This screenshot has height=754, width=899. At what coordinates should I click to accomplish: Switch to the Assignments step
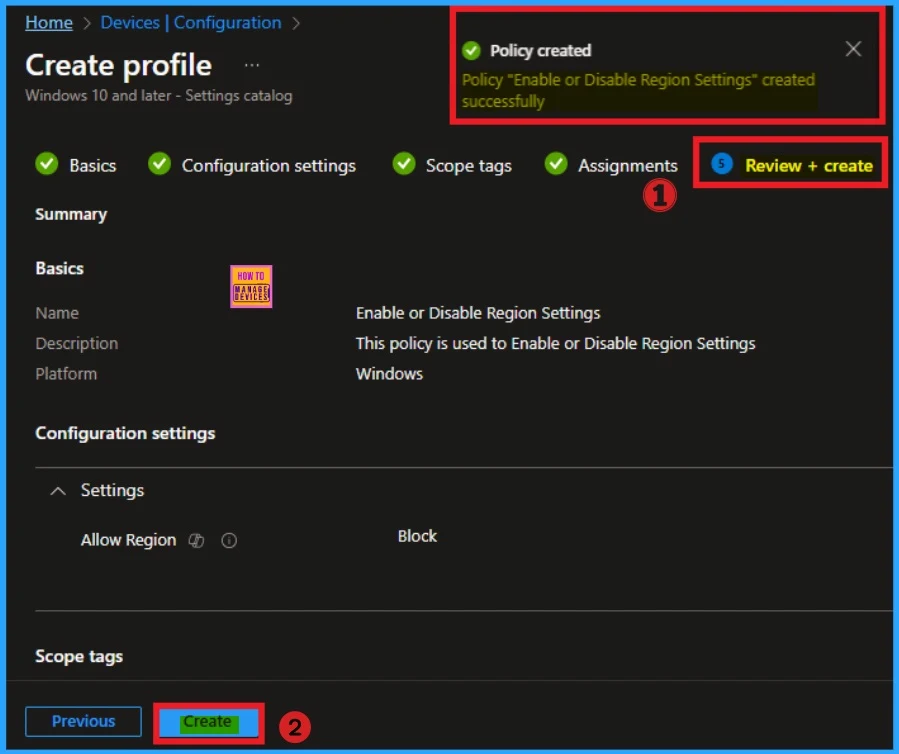[x=627, y=166]
